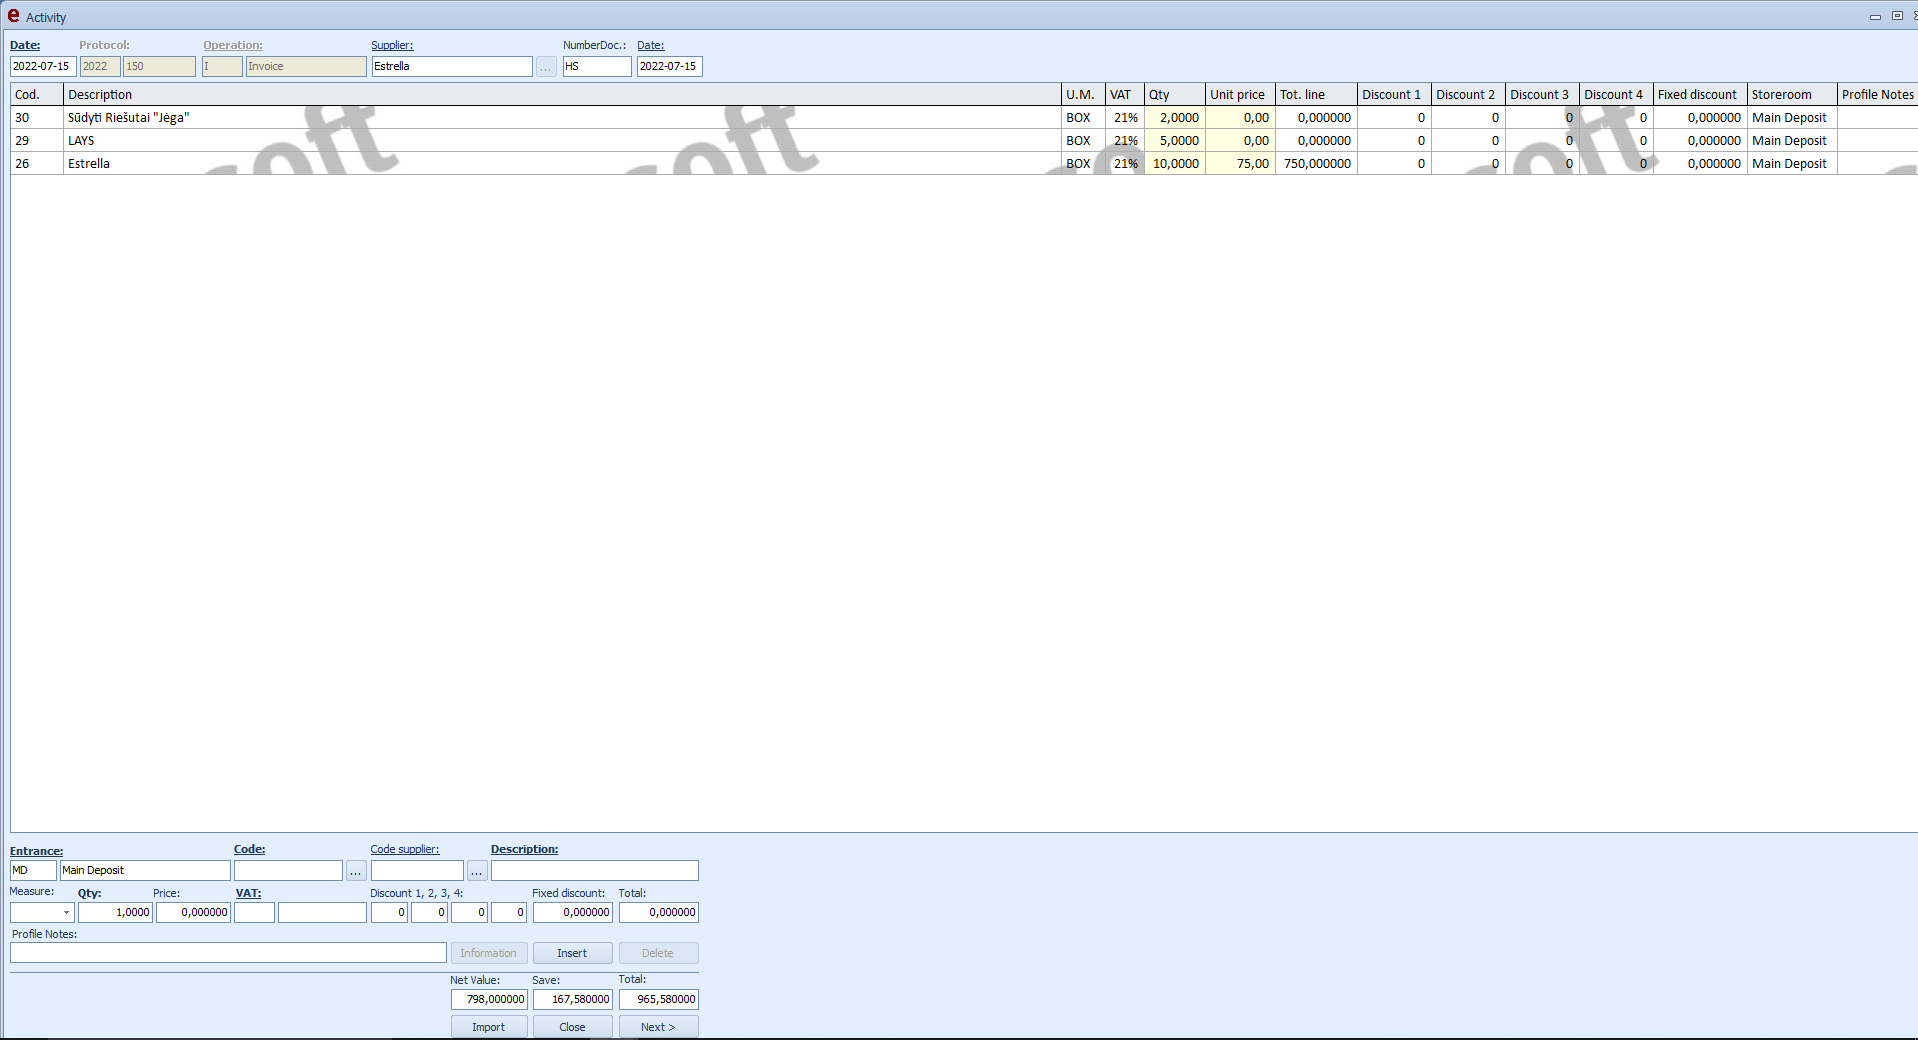Viewport: 1918px width, 1040px height.
Task: Click the Activity window app icon
Action: (14, 16)
